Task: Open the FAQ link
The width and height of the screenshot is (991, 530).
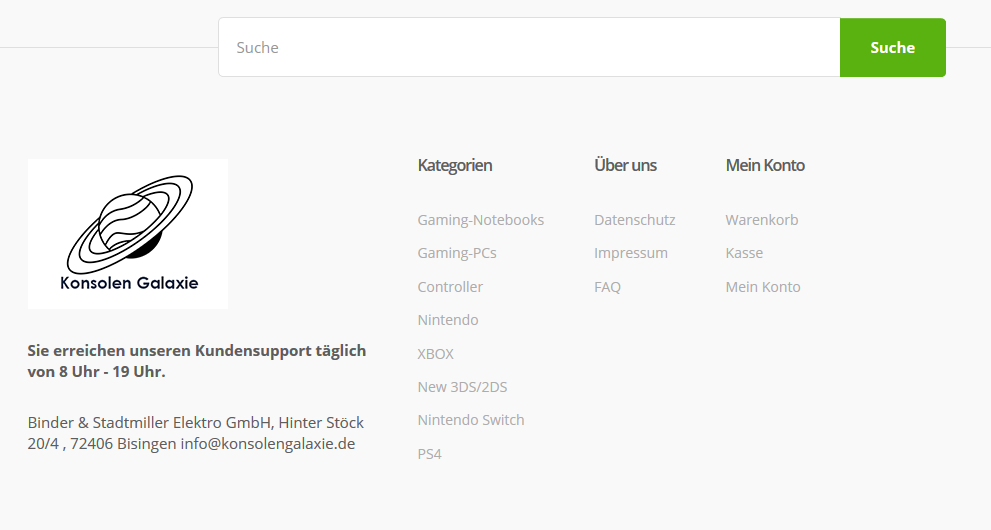Action: point(607,287)
